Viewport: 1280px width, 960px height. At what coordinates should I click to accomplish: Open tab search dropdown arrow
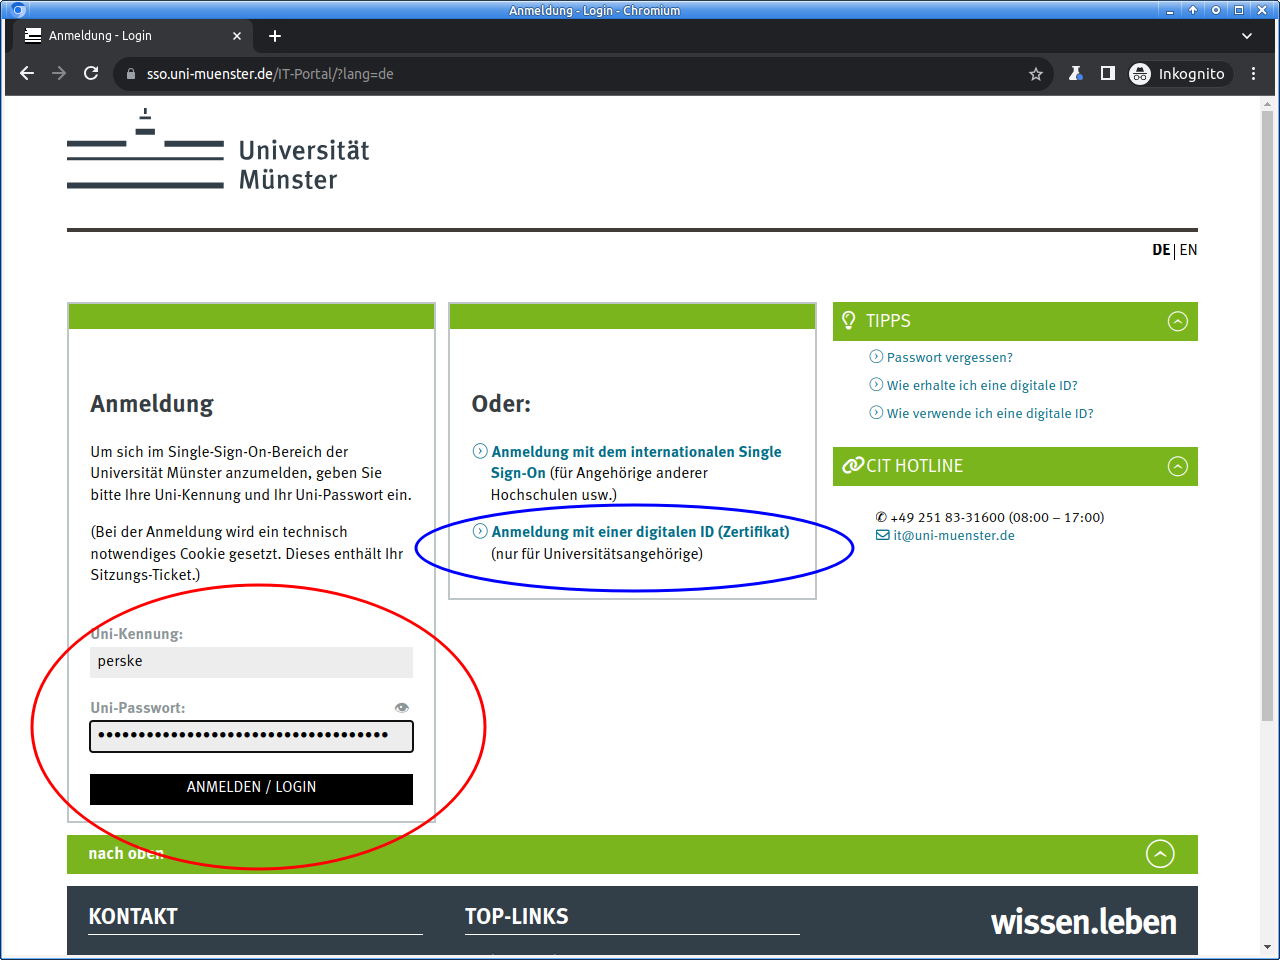click(1247, 36)
